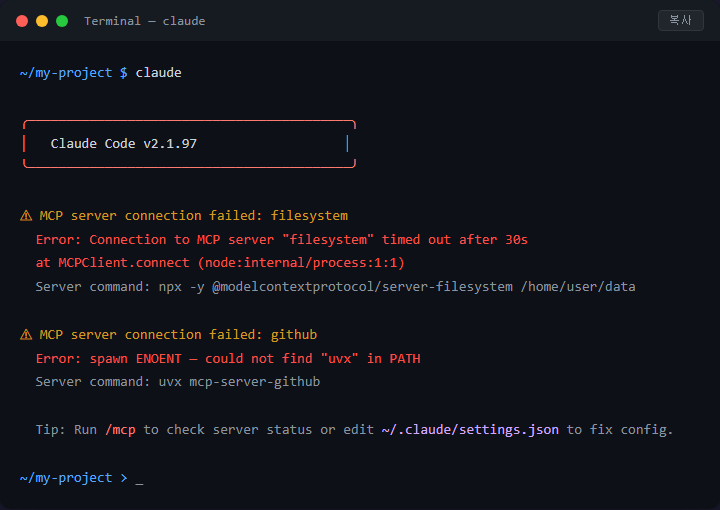Image resolution: width=720 pixels, height=510 pixels.
Task: Click the '~/my-project >' bottom prompt path
Action: (73, 478)
